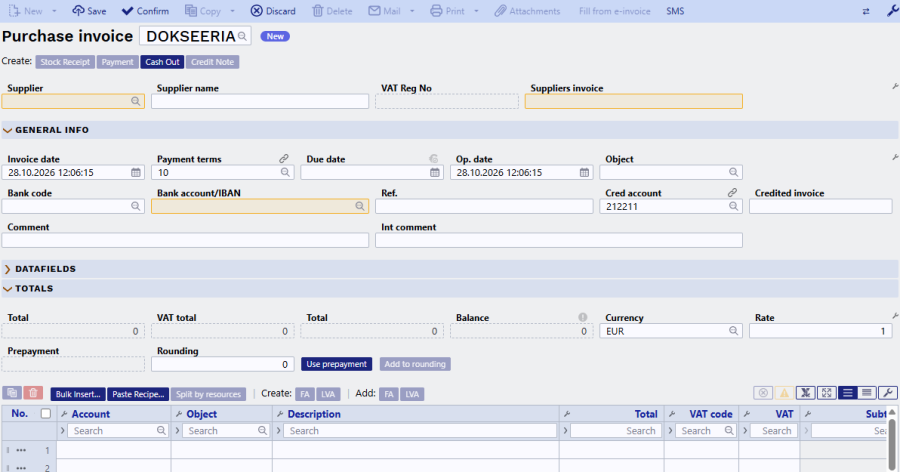Click the red delete rows trash icon
Viewport: 900px width, 472px height.
click(x=33, y=393)
